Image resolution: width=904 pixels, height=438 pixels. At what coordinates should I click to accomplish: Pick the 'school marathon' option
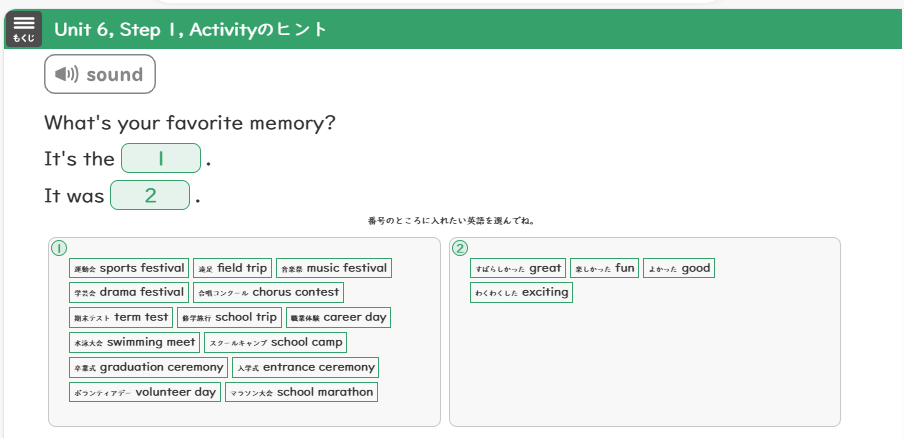[301, 392]
